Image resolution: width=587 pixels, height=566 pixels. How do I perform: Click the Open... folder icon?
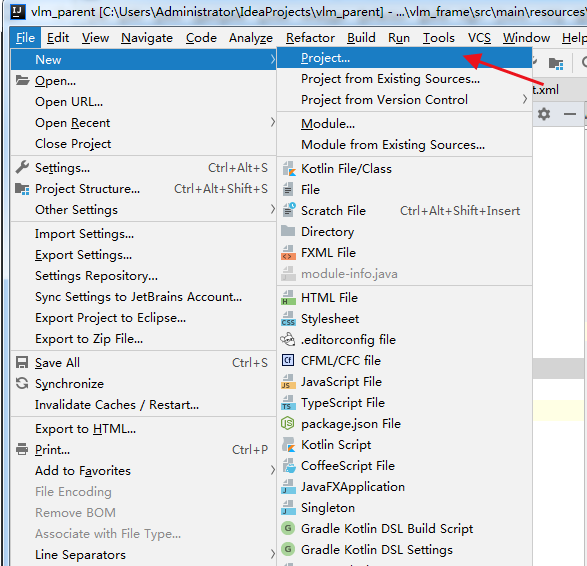(x=22, y=80)
